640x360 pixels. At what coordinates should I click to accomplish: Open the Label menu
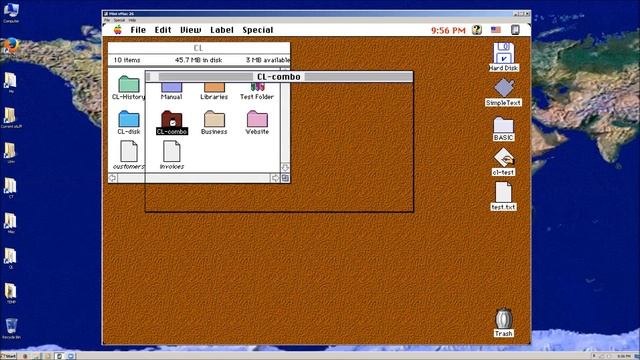[222, 30]
